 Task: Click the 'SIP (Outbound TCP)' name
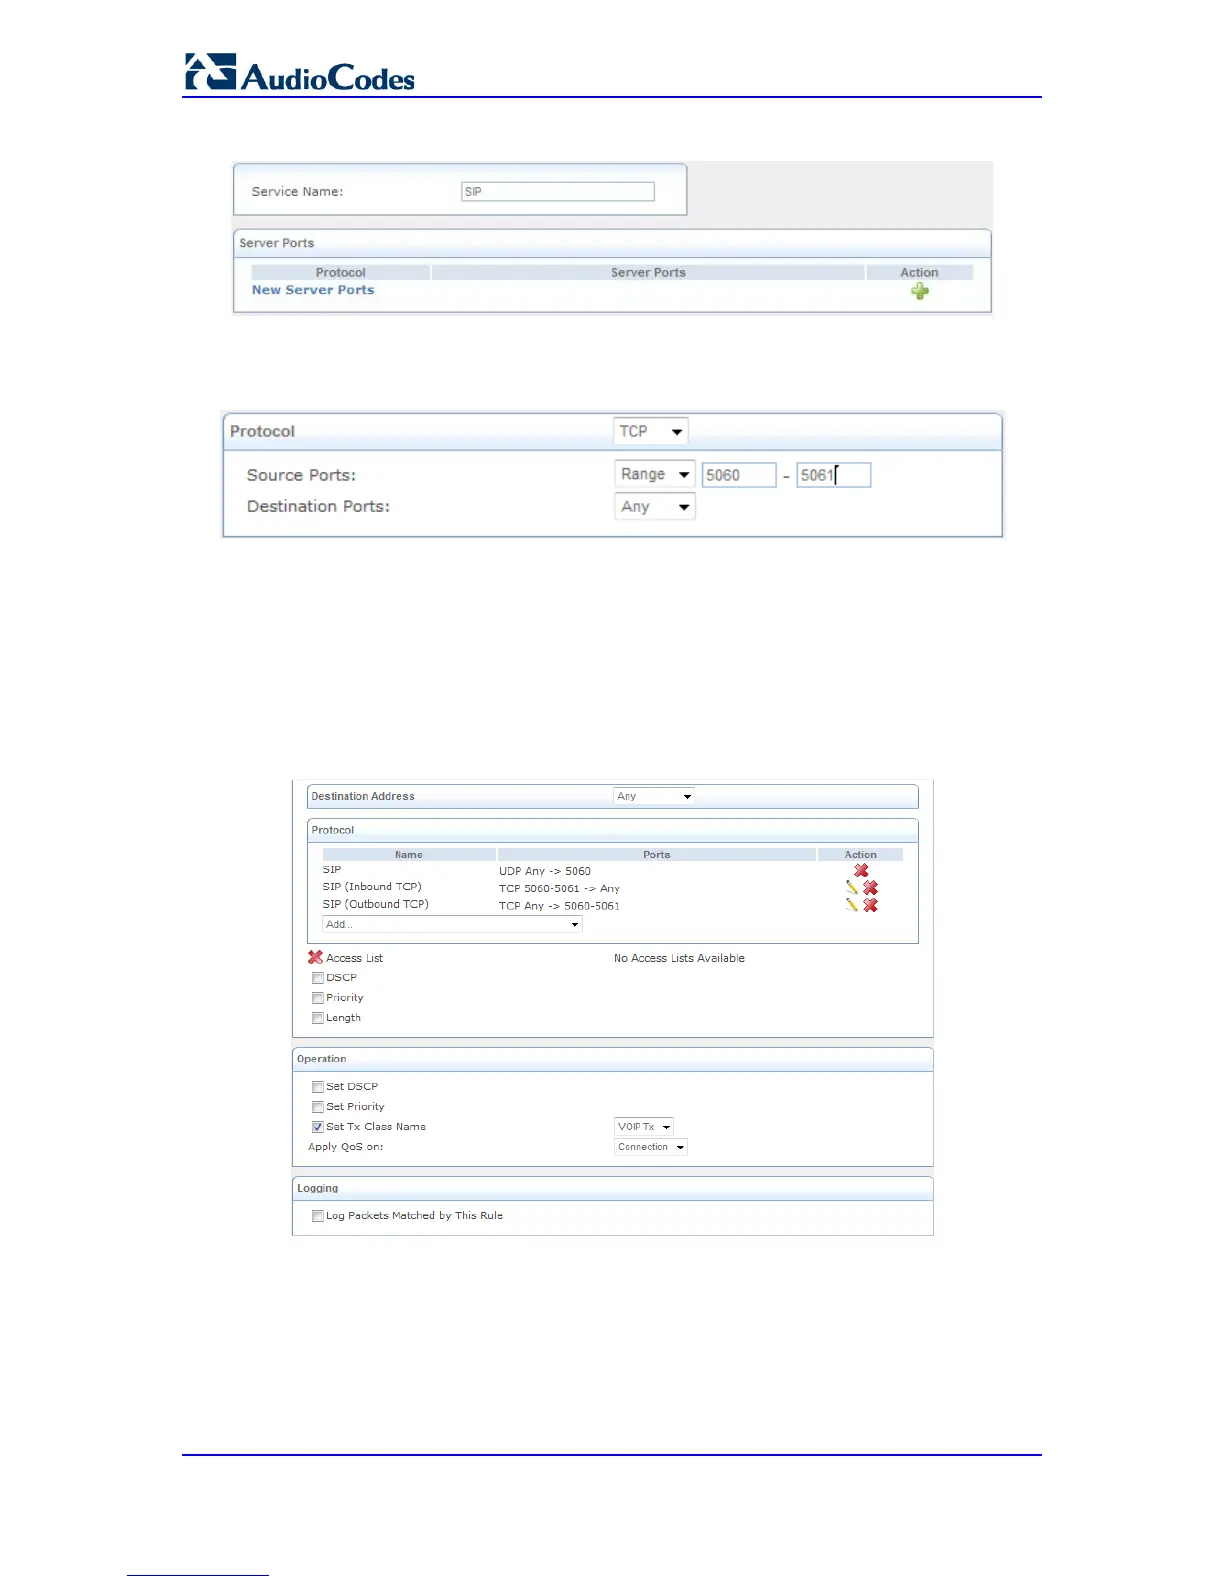coord(375,904)
